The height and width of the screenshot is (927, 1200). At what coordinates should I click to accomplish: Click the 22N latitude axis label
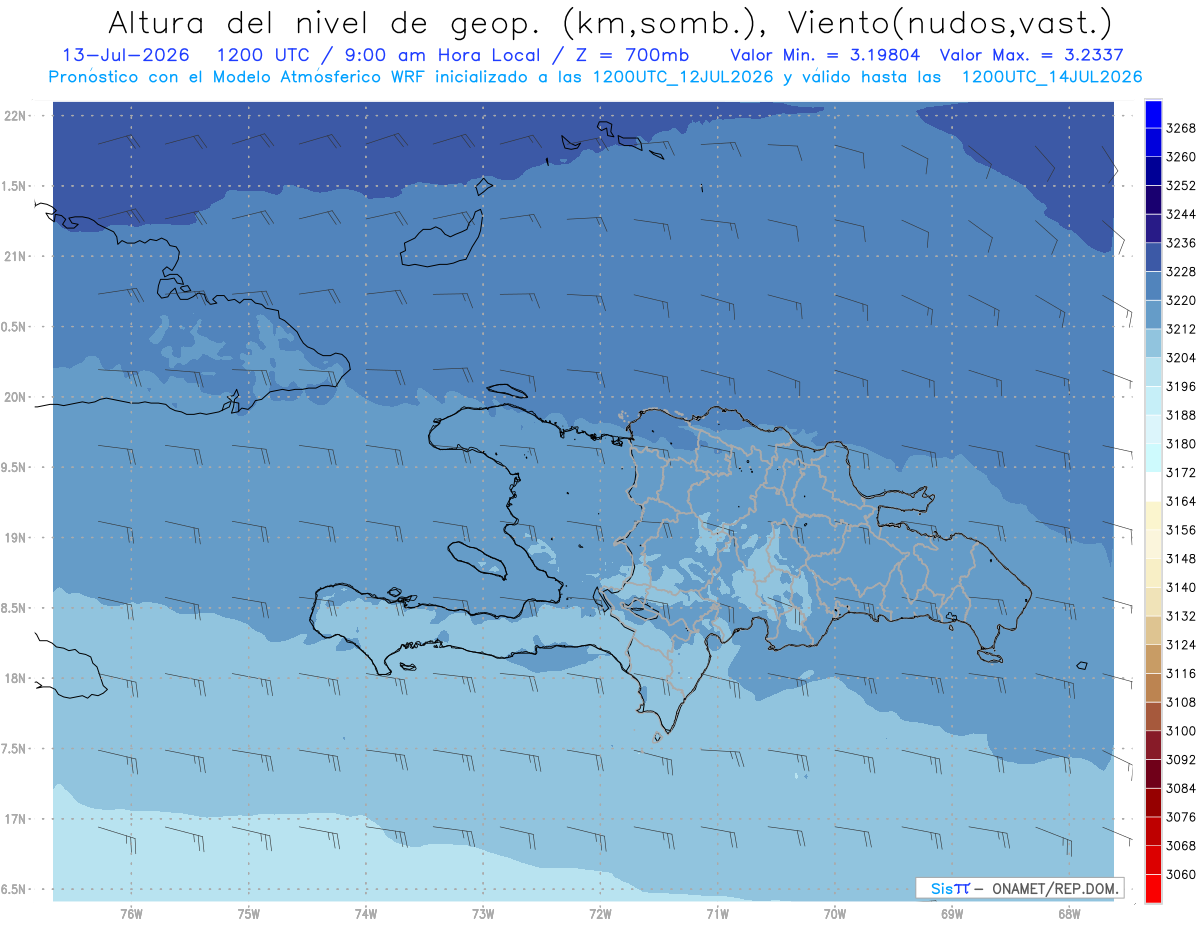tap(16, 115)
